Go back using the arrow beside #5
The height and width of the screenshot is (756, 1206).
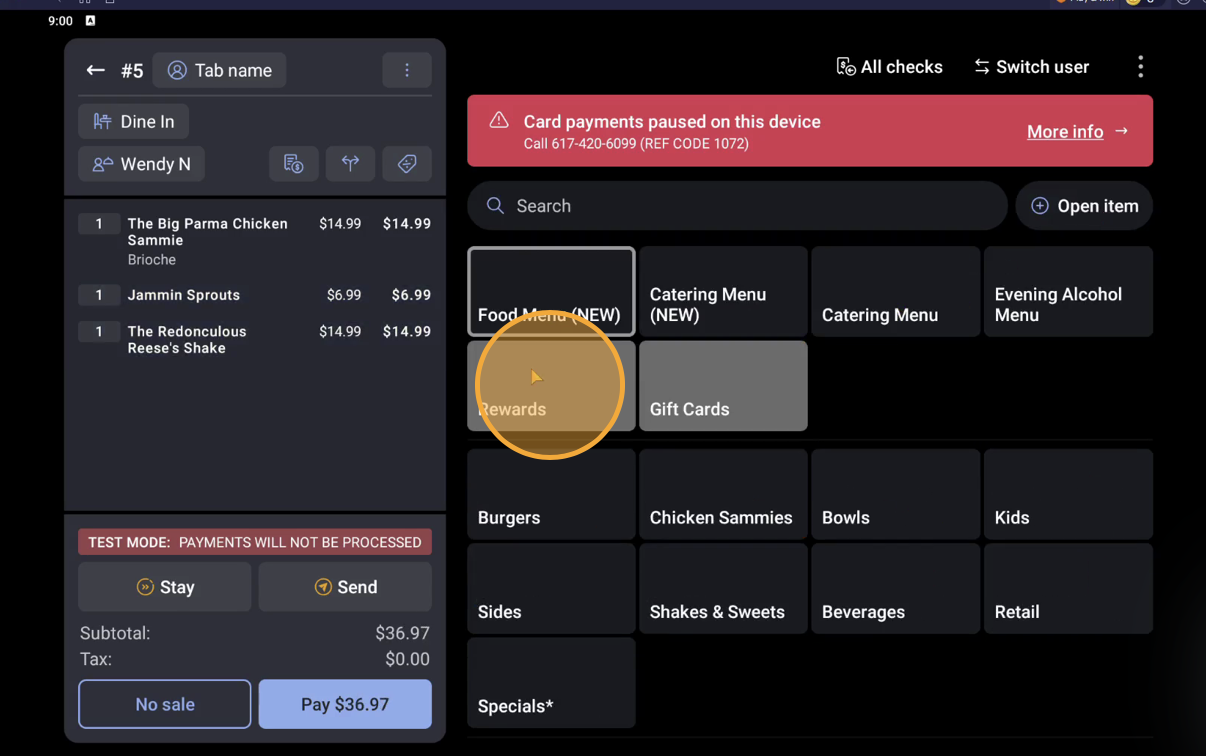point(95,70)
